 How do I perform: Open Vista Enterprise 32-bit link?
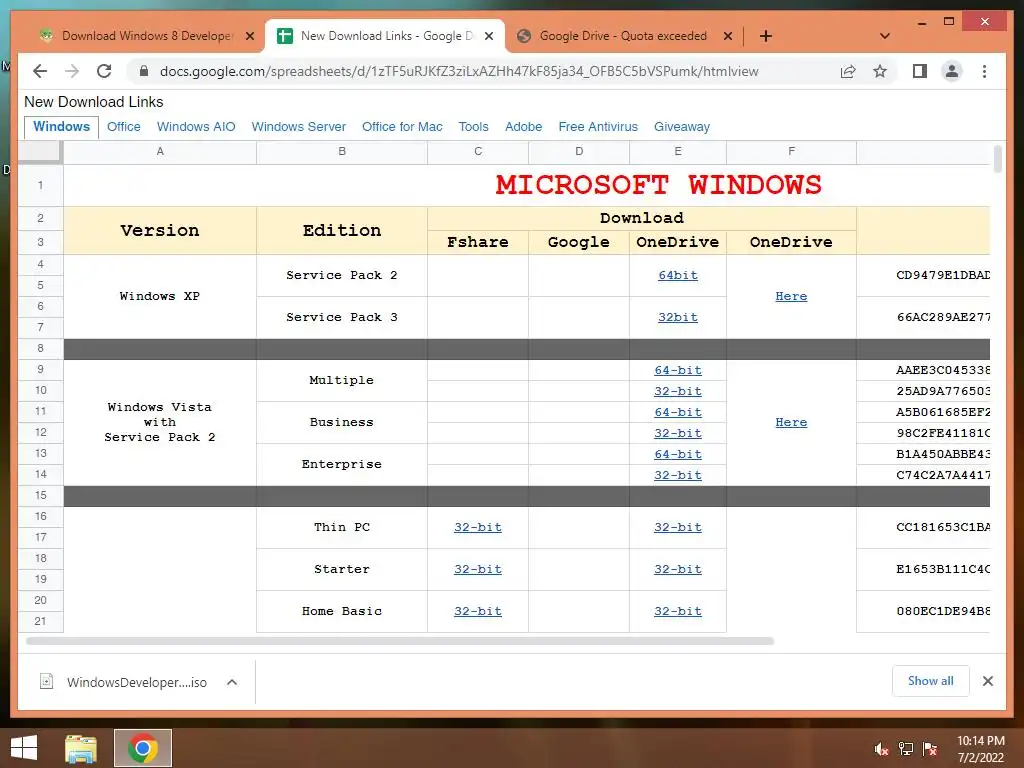(678, 475)
